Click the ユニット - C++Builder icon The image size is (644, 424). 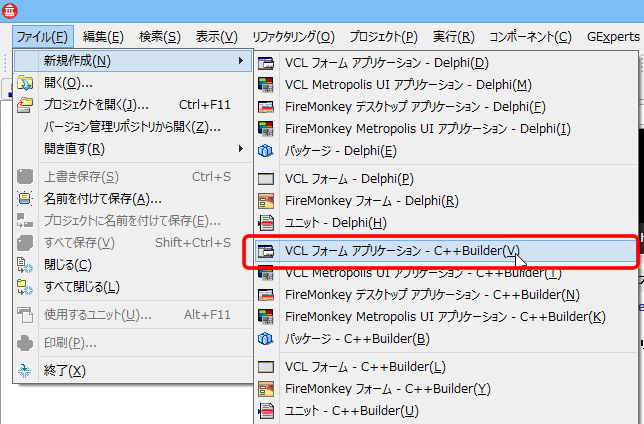tap(266, 411)
